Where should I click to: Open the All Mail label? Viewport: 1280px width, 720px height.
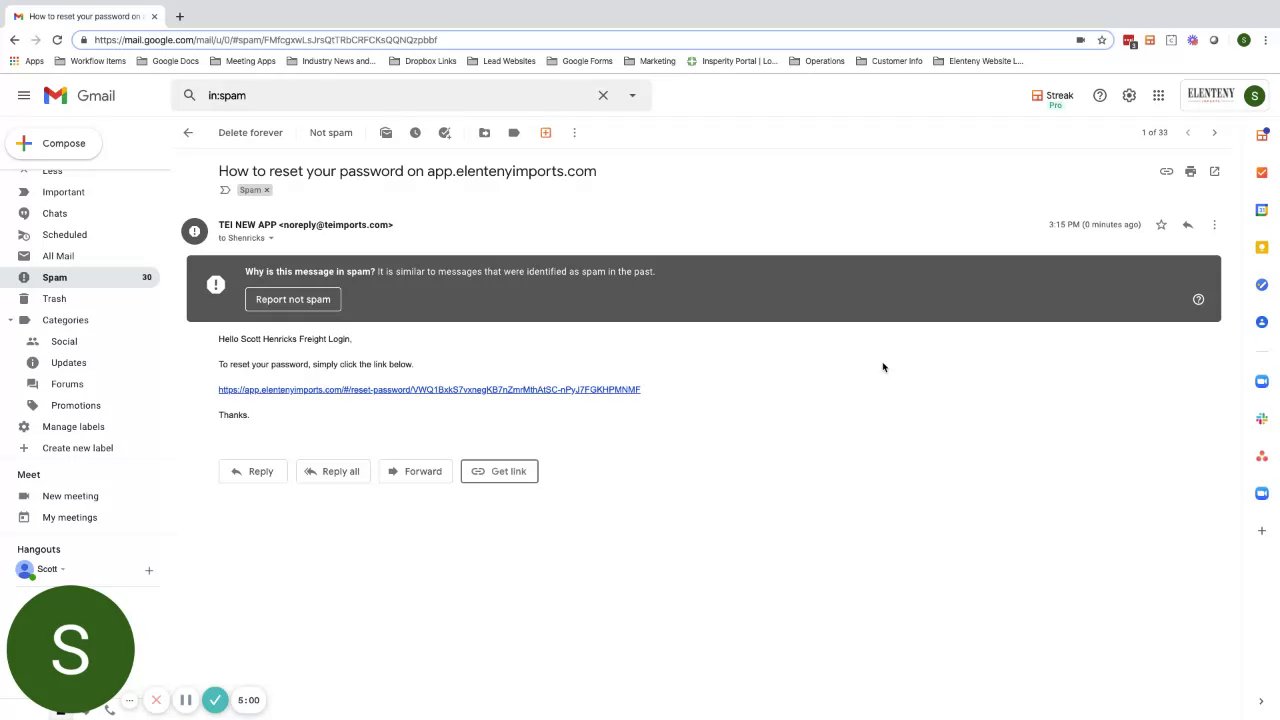(x=58, y=256)
